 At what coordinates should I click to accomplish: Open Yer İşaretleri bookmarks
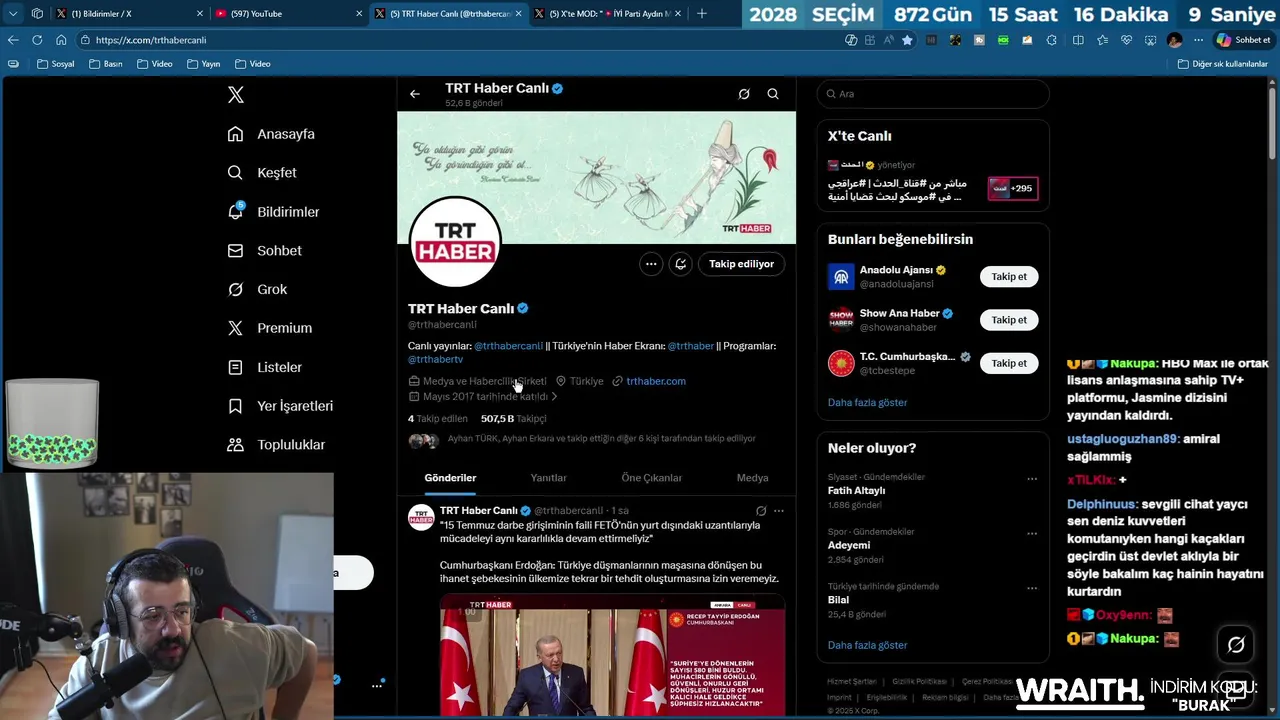pos(280,406)
